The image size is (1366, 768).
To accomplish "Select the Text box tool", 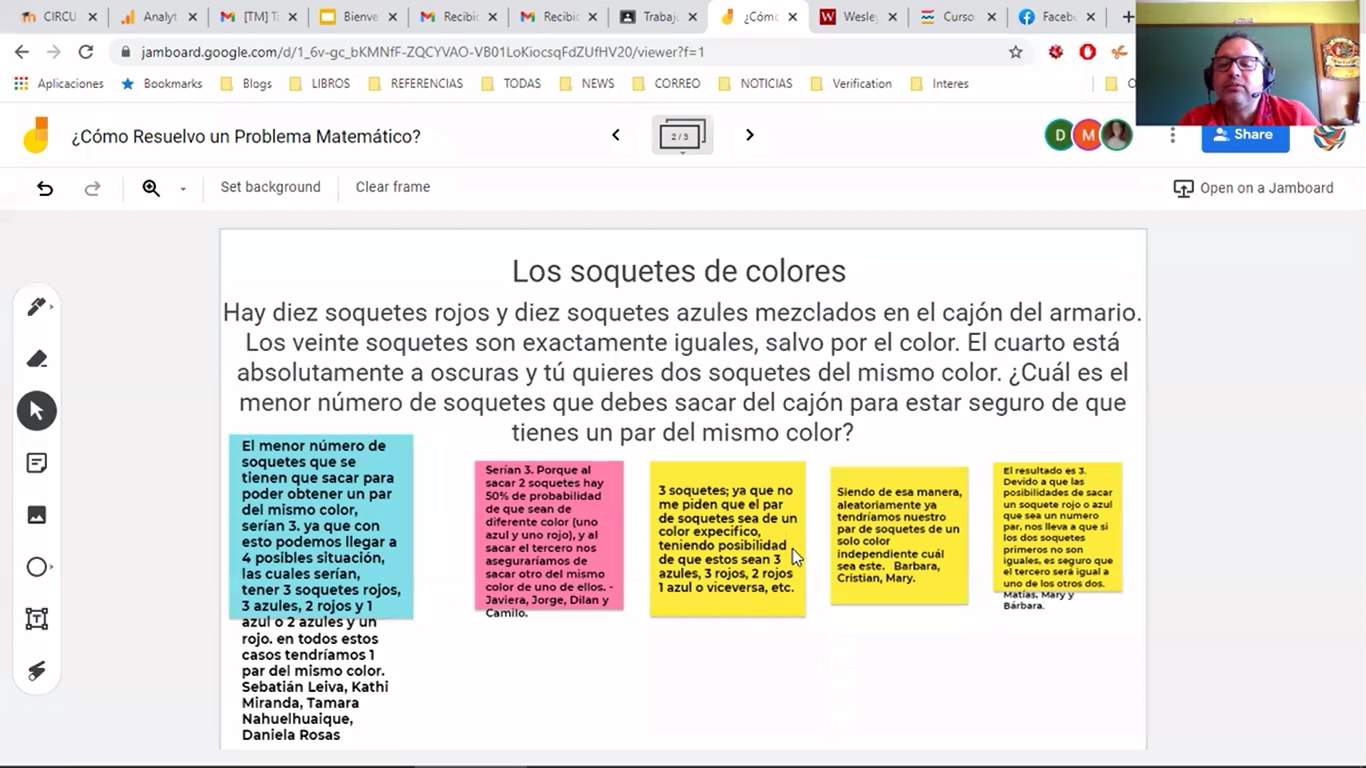I will pyautogui.click(x=37, y=619).
